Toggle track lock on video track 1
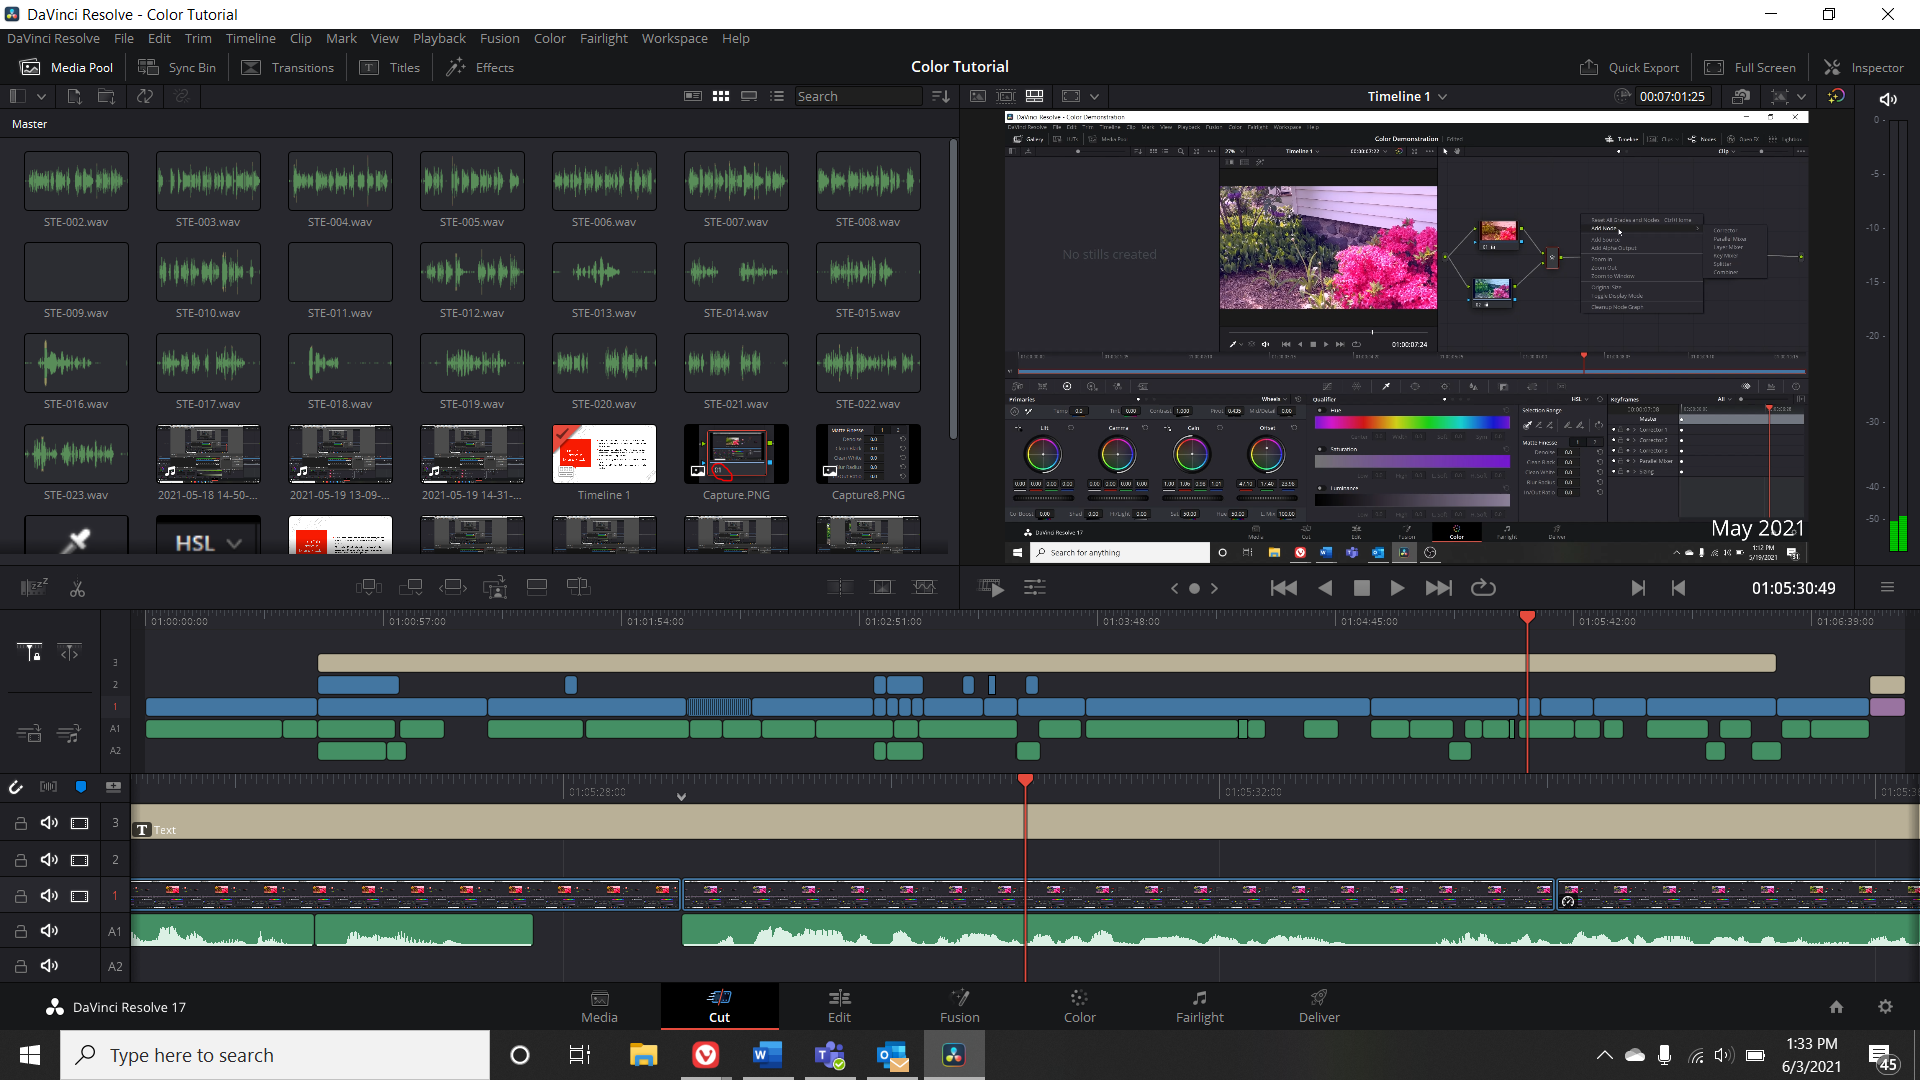The height and width of the screenshot is (1080, 1920). pyautogui.click(x=18, y=895)
